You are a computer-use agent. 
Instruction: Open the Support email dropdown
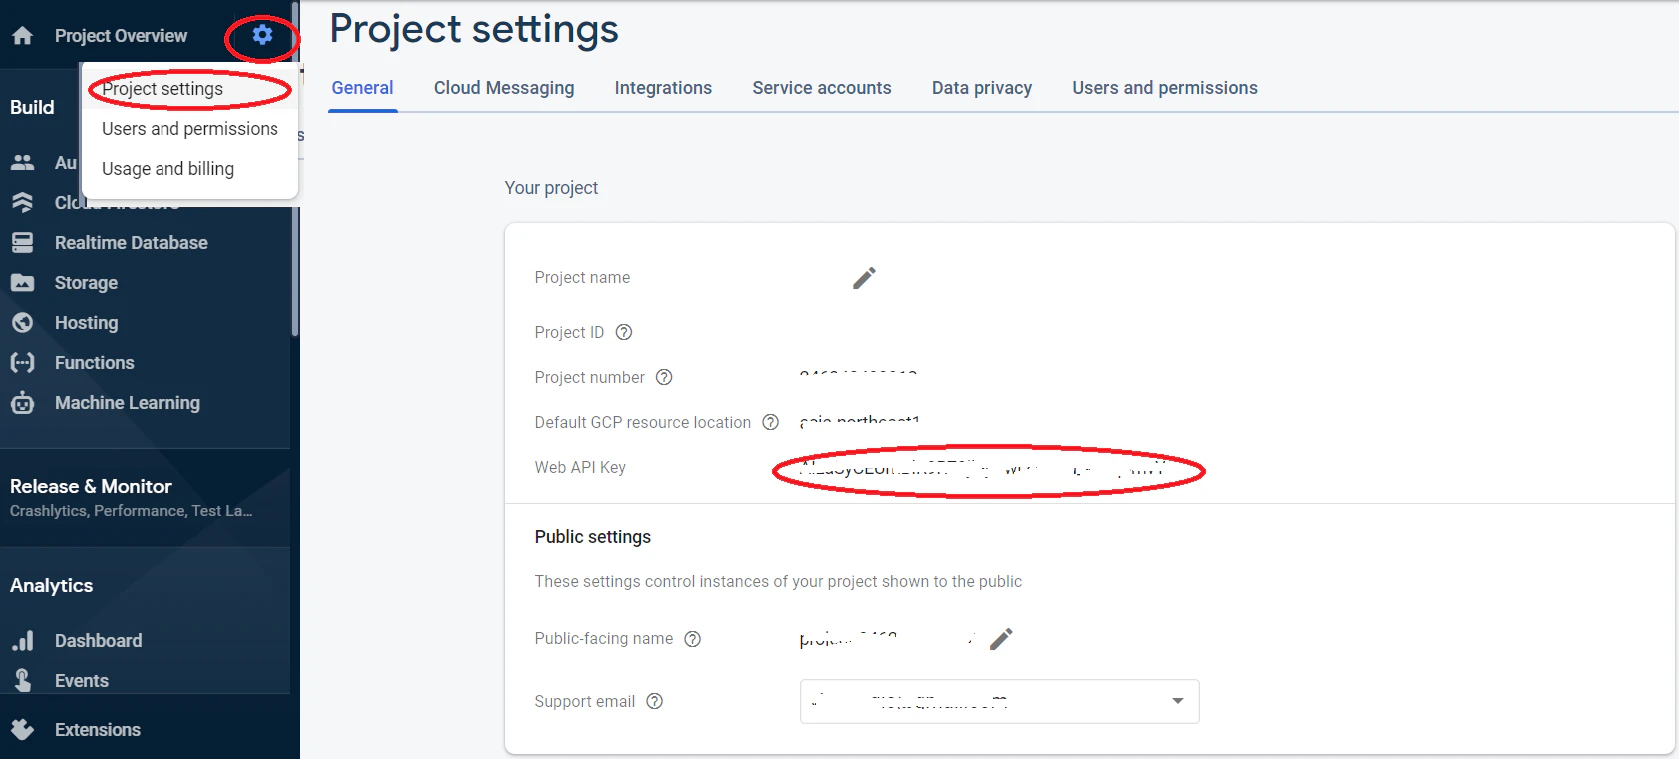[x=1000, y=701]
